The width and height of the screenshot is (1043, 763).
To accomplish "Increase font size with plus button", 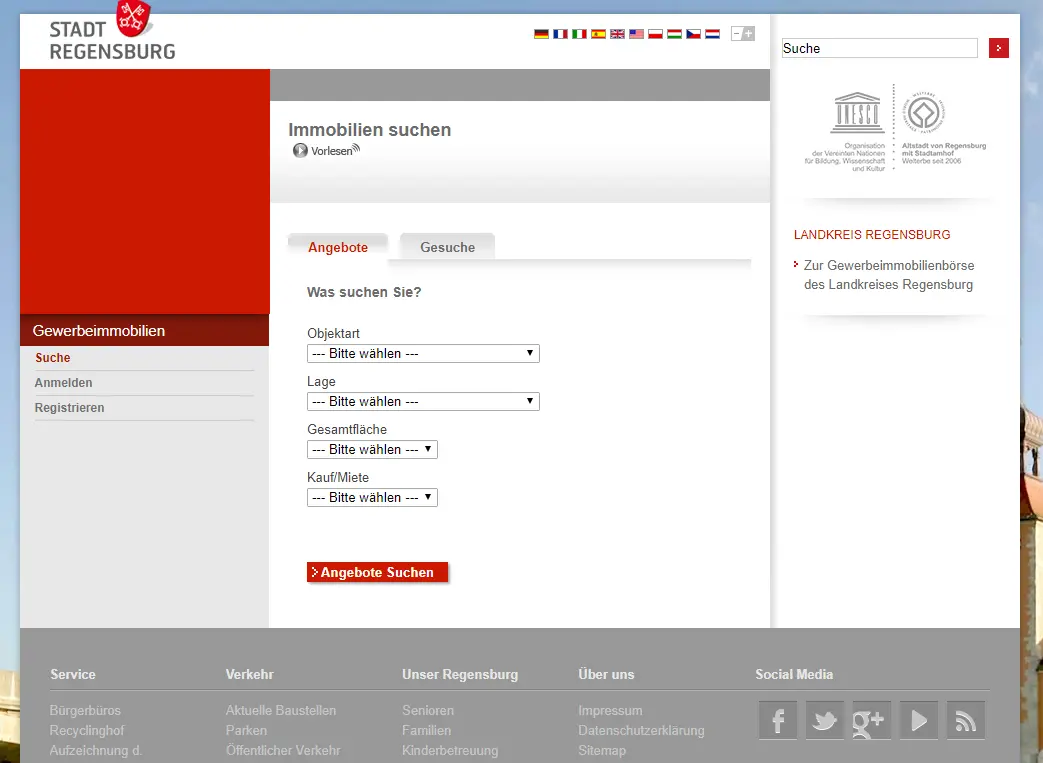I will 748,33.
